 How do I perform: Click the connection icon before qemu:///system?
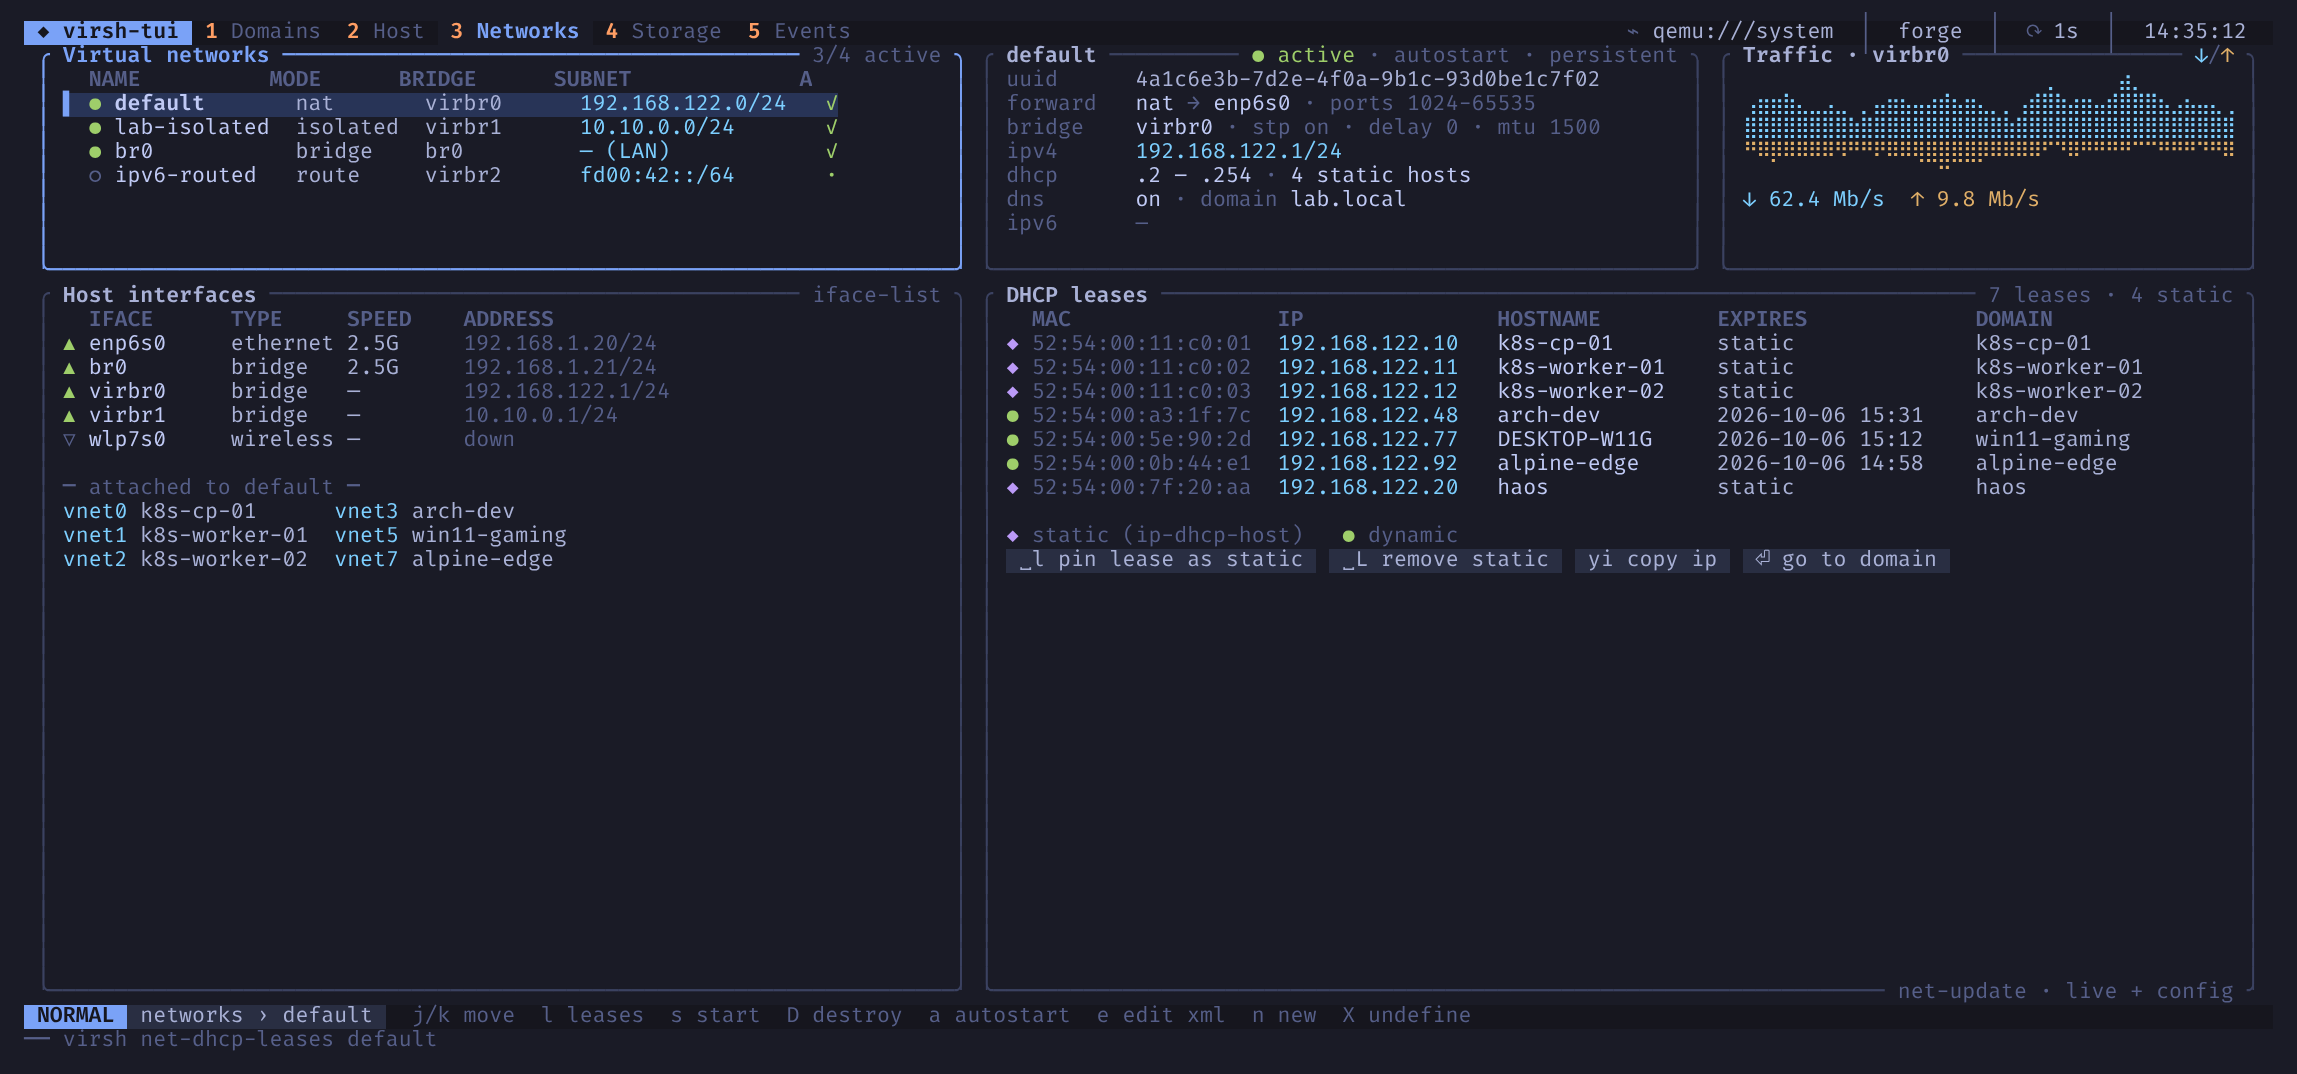click(x=1633, y=31)
